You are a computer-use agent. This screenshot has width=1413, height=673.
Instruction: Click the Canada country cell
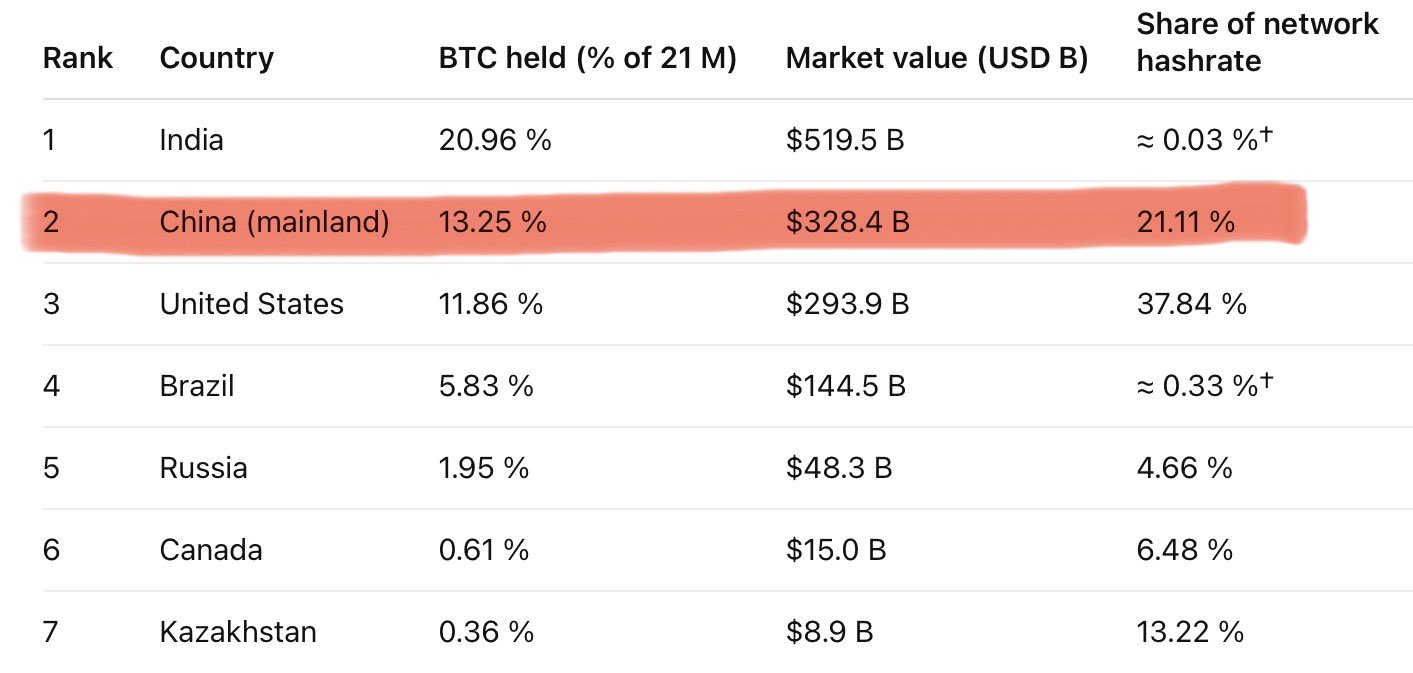(210, 550)
